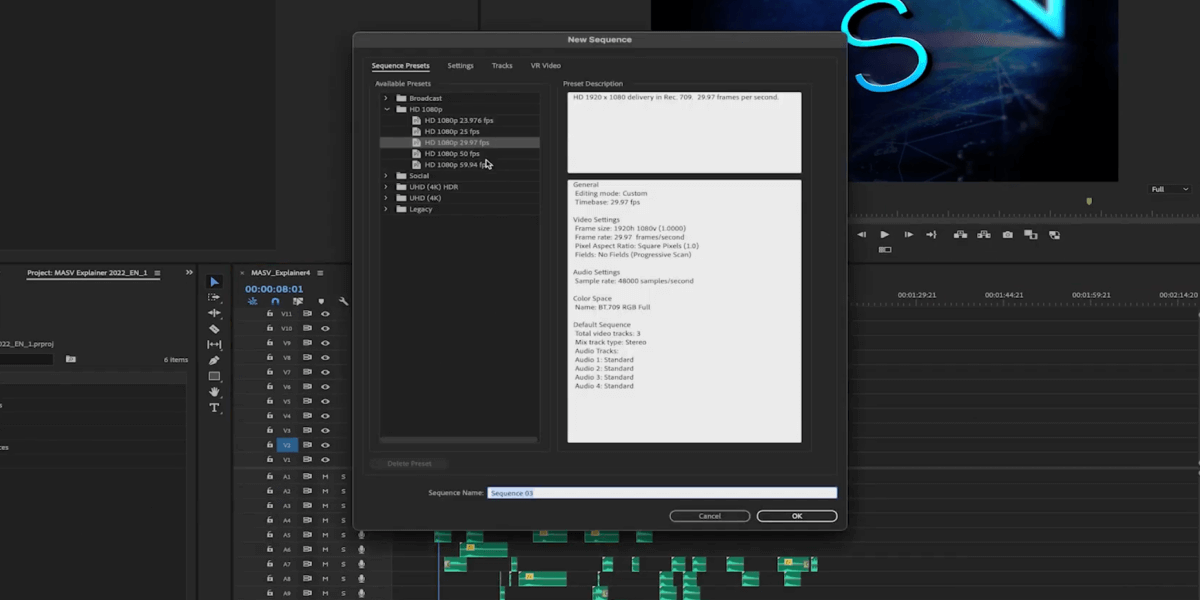Click timeline timecode 00:00:08:01
Screen dimensions: 1200x600
274,288
